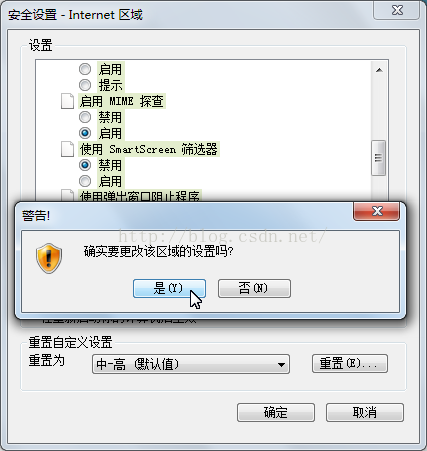Image resolution: width=427 pixels, height=451 pixels.
Task: Click the scrollbar up arrow
Action: tap(379, 70)
